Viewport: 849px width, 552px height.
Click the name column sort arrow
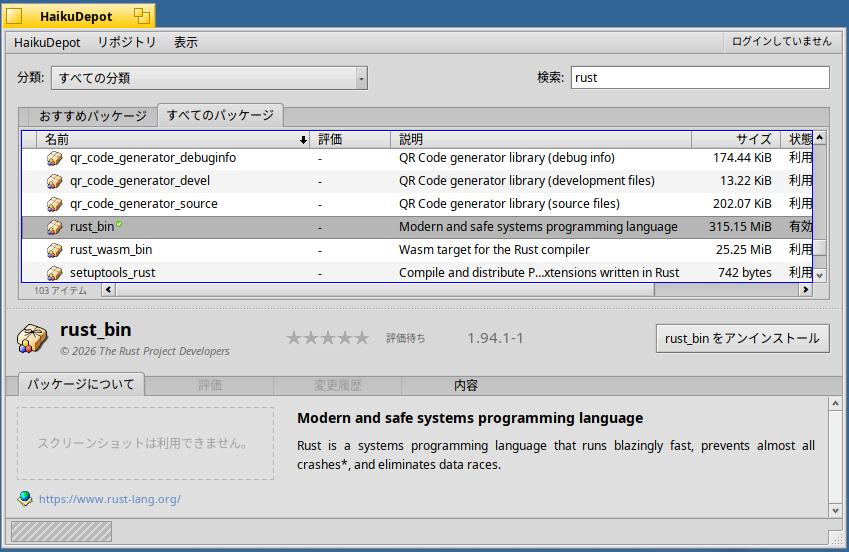point(303,140)
